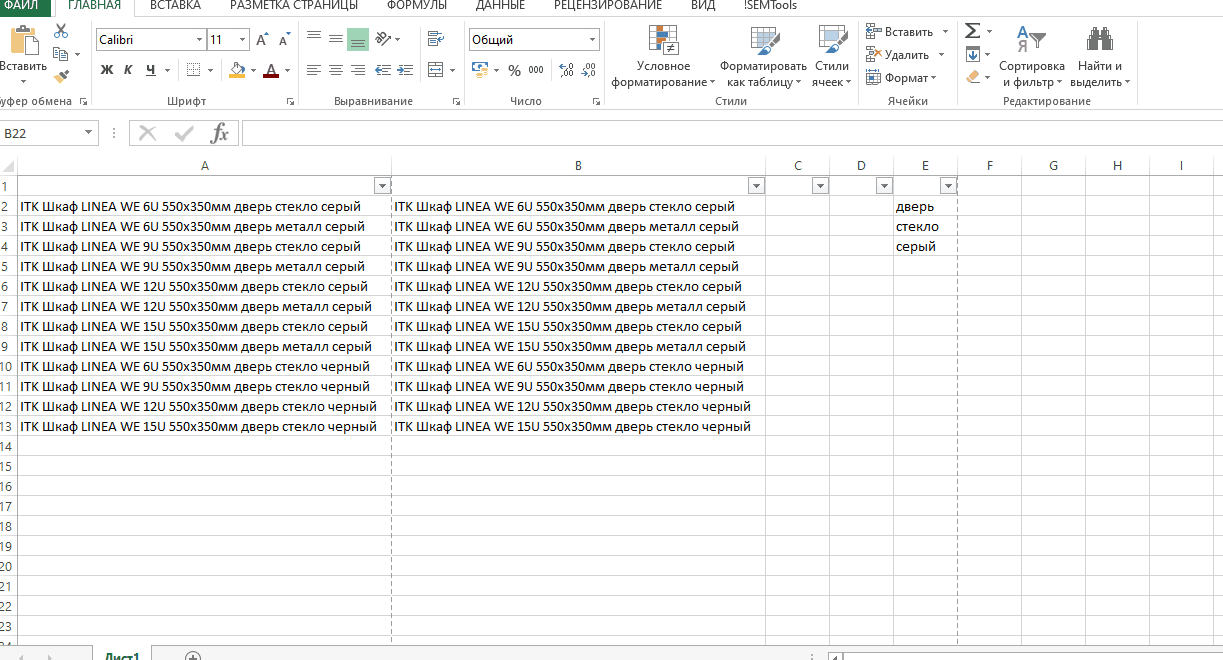Toggle the highlighted bottom align button
The width and height of the screenshot is (1223, 660).
(x=358, y=40)
